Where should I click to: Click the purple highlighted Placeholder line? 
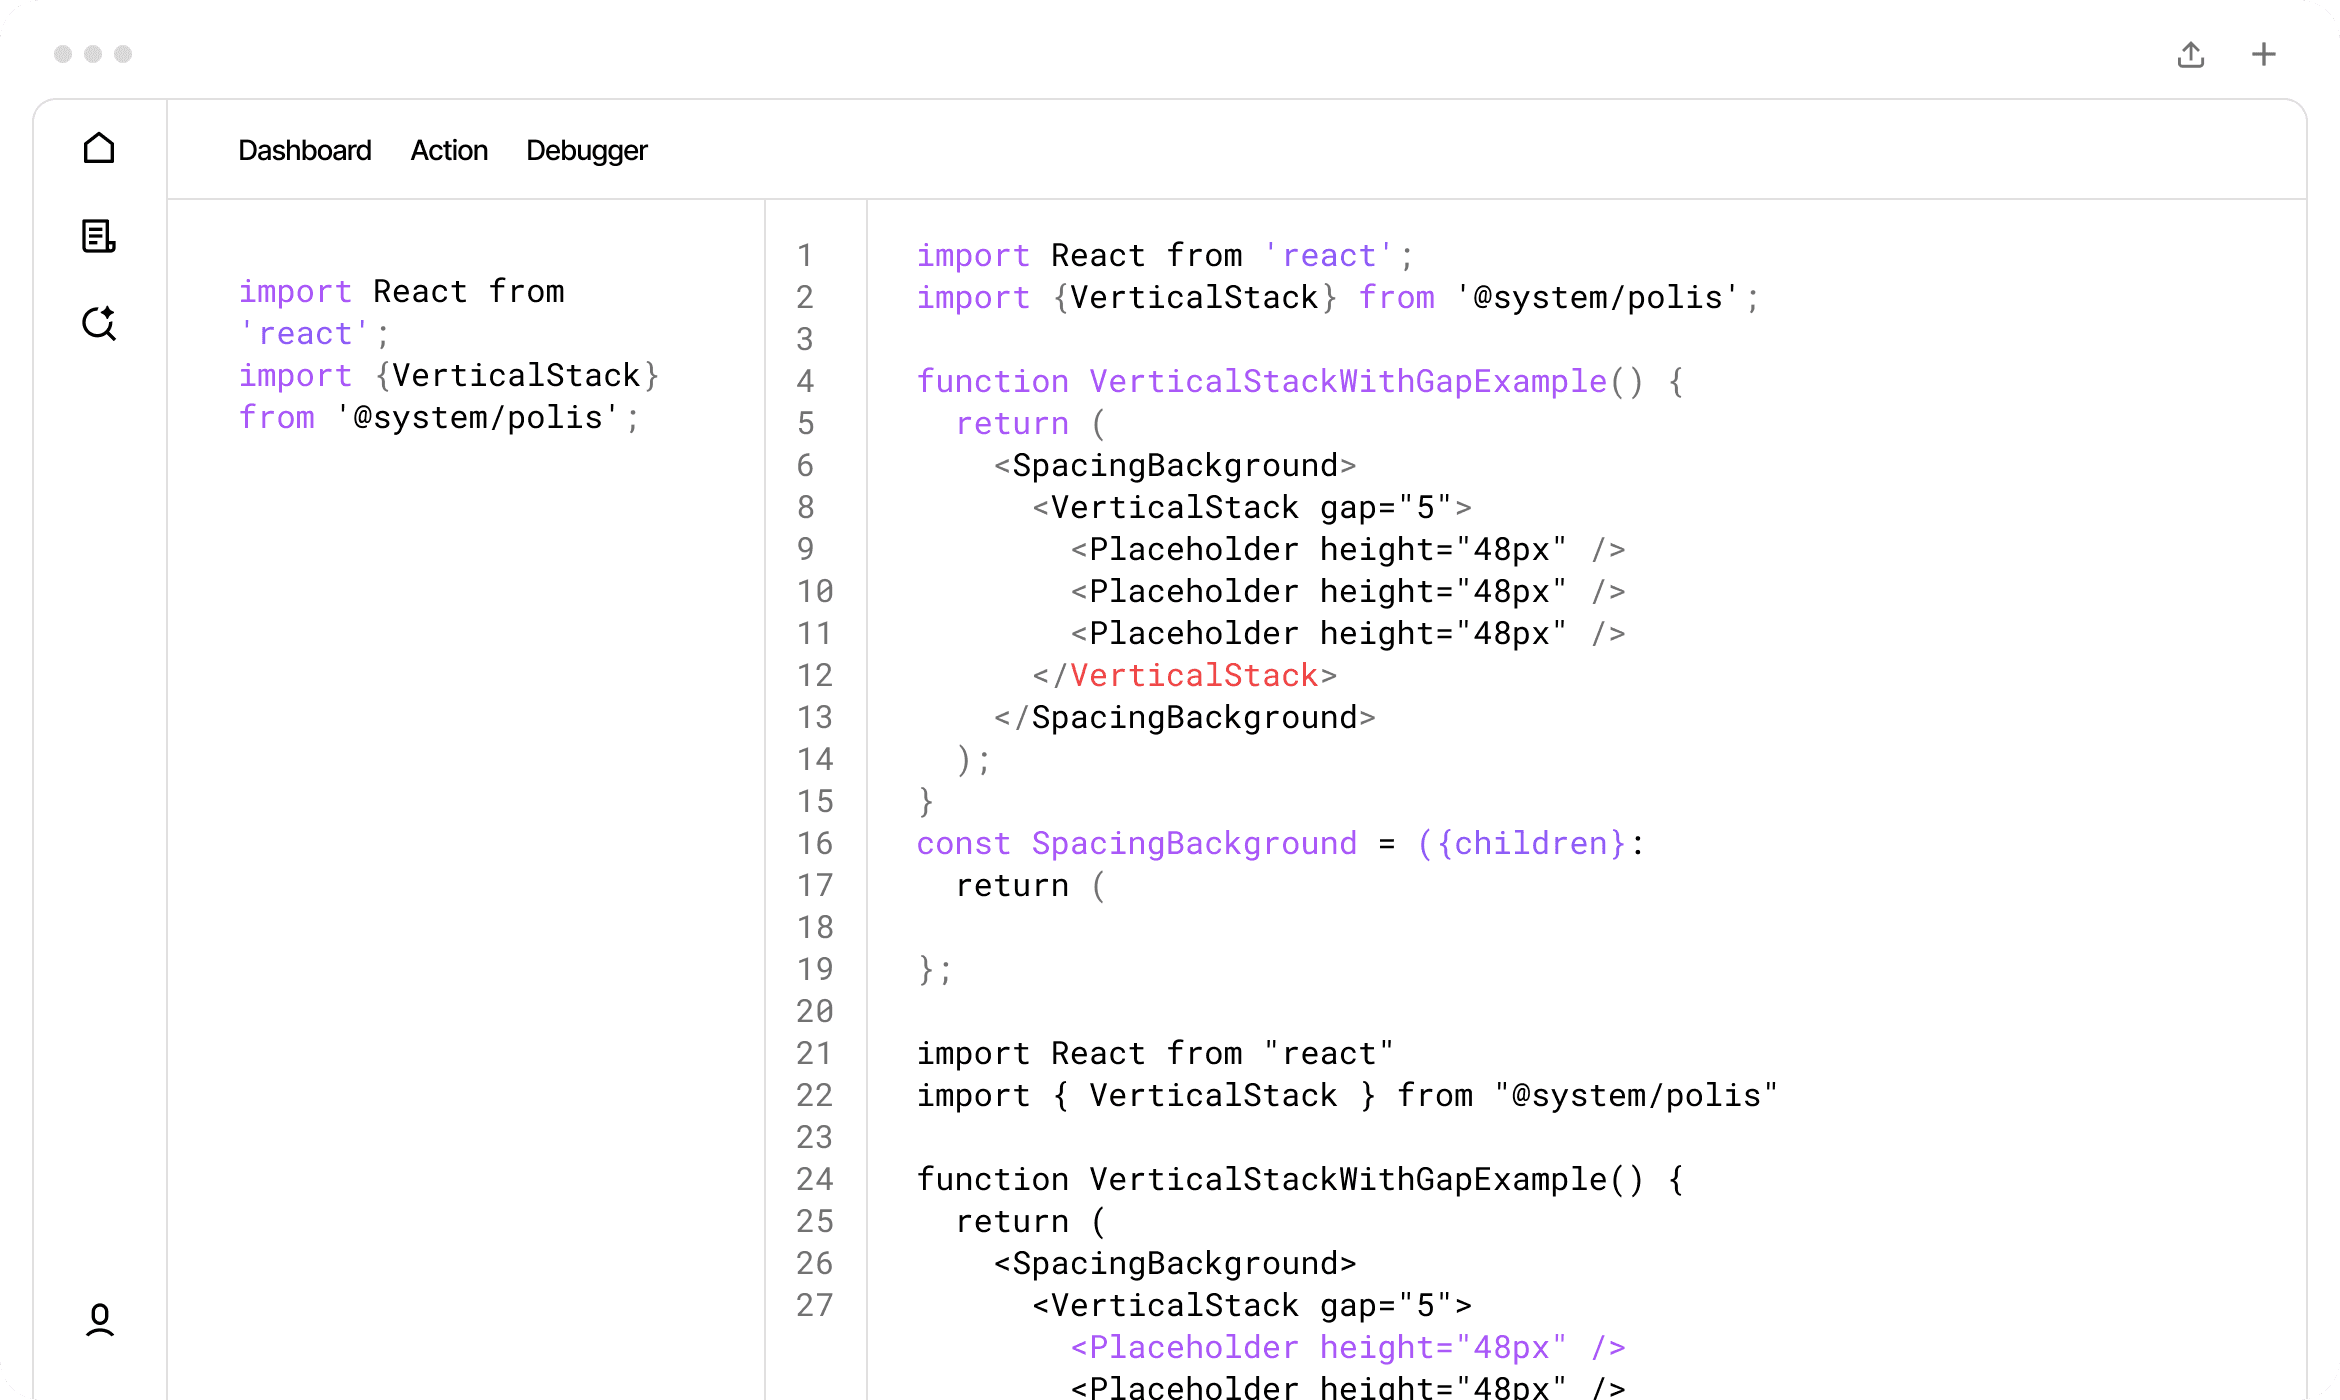[1347, 1347]
